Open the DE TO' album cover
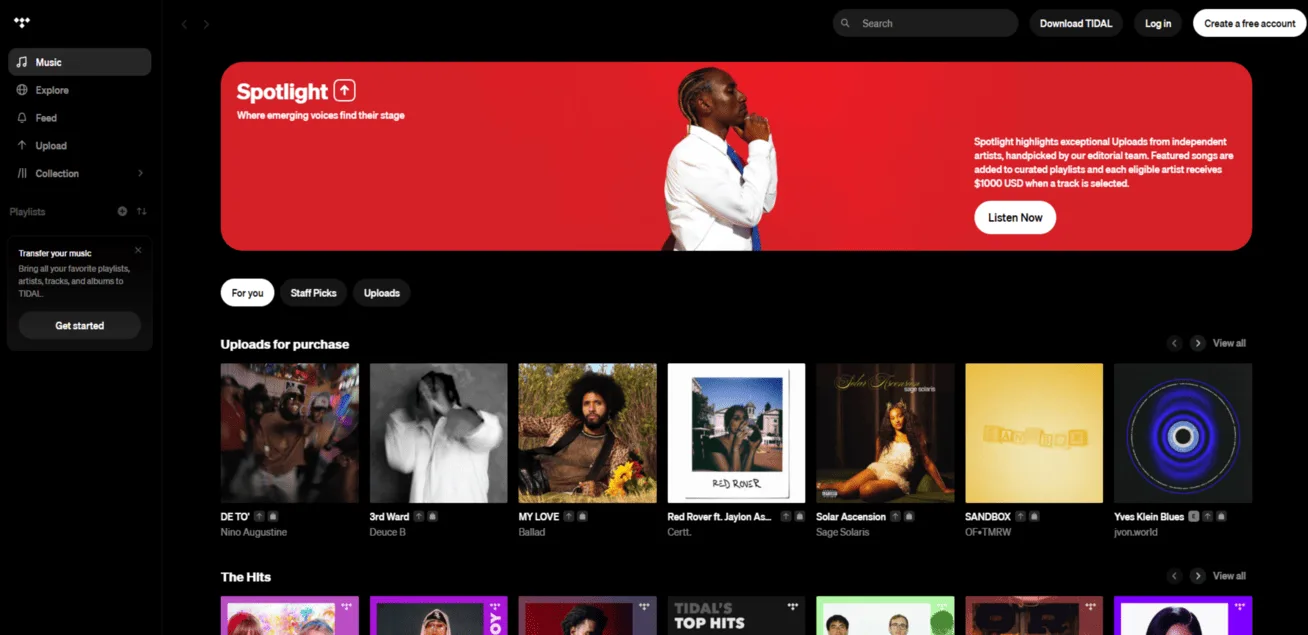 (290, 433)
